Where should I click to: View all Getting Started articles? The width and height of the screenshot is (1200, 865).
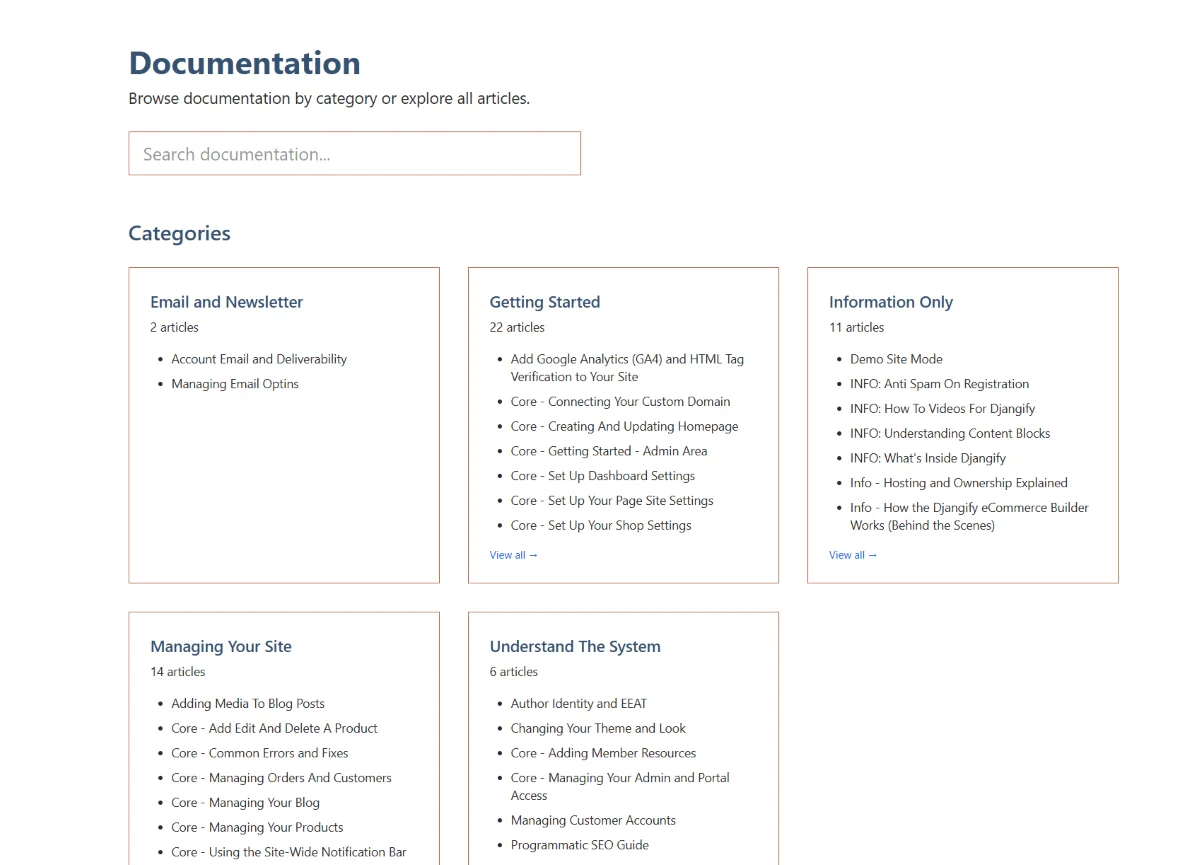pos(514,555)
